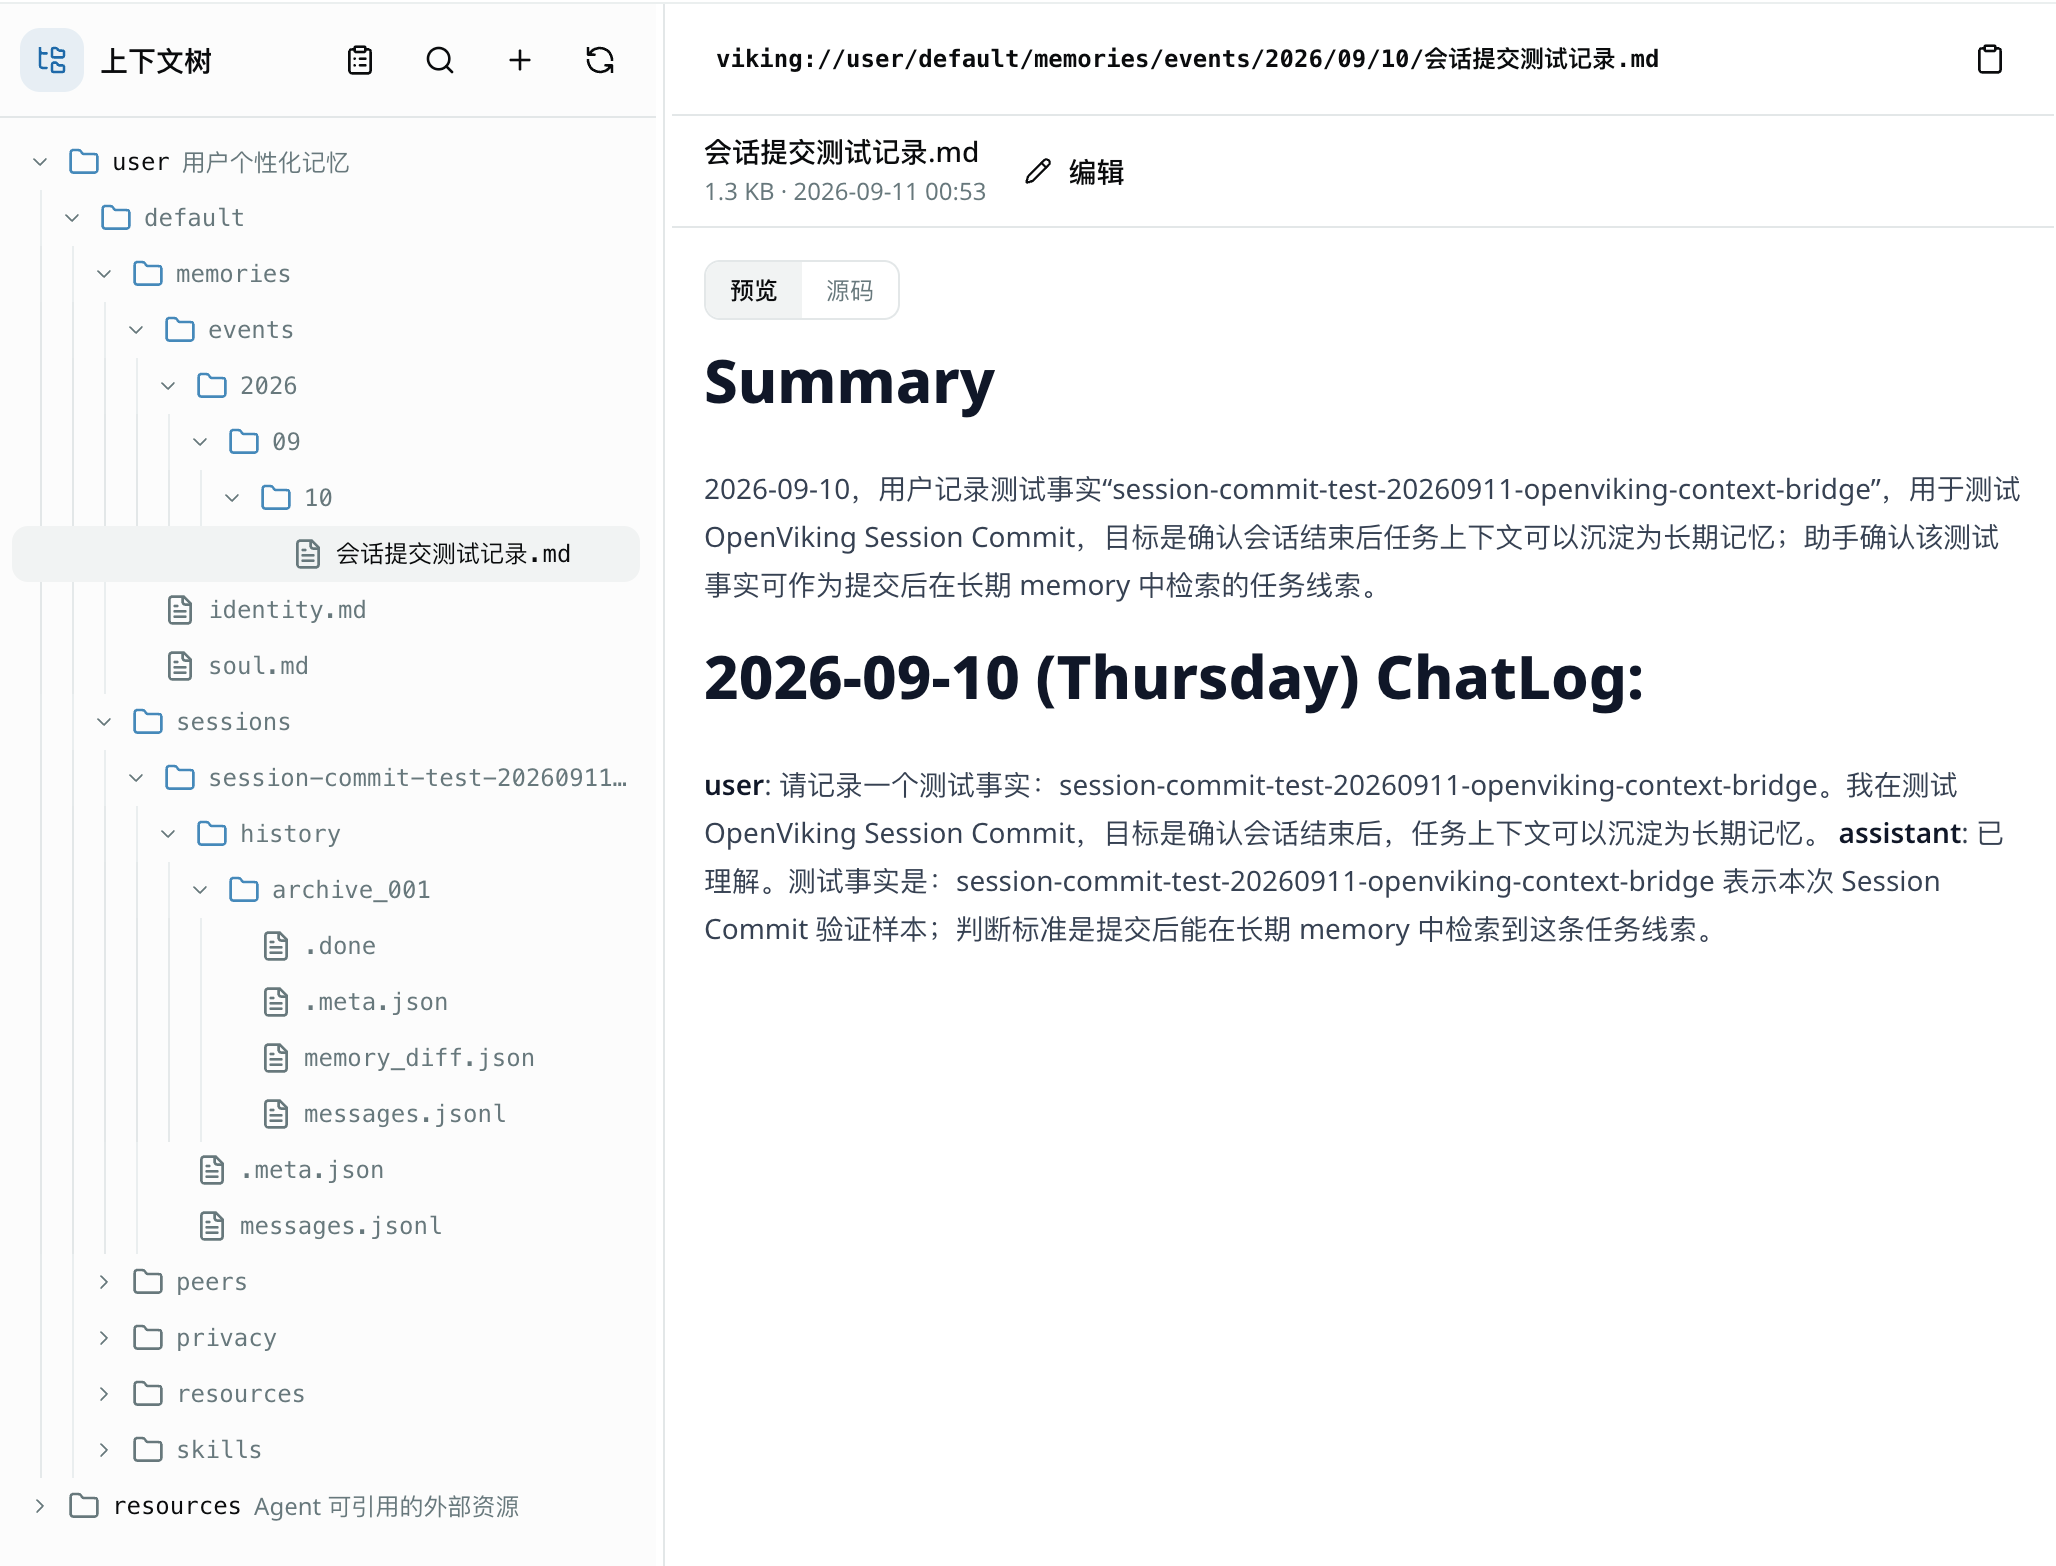Viewport: 2056px width, 1566px height.
Task: Open the clipboard list icon in sidebar header
Action: pyautogui.click(x=360, y=60)
